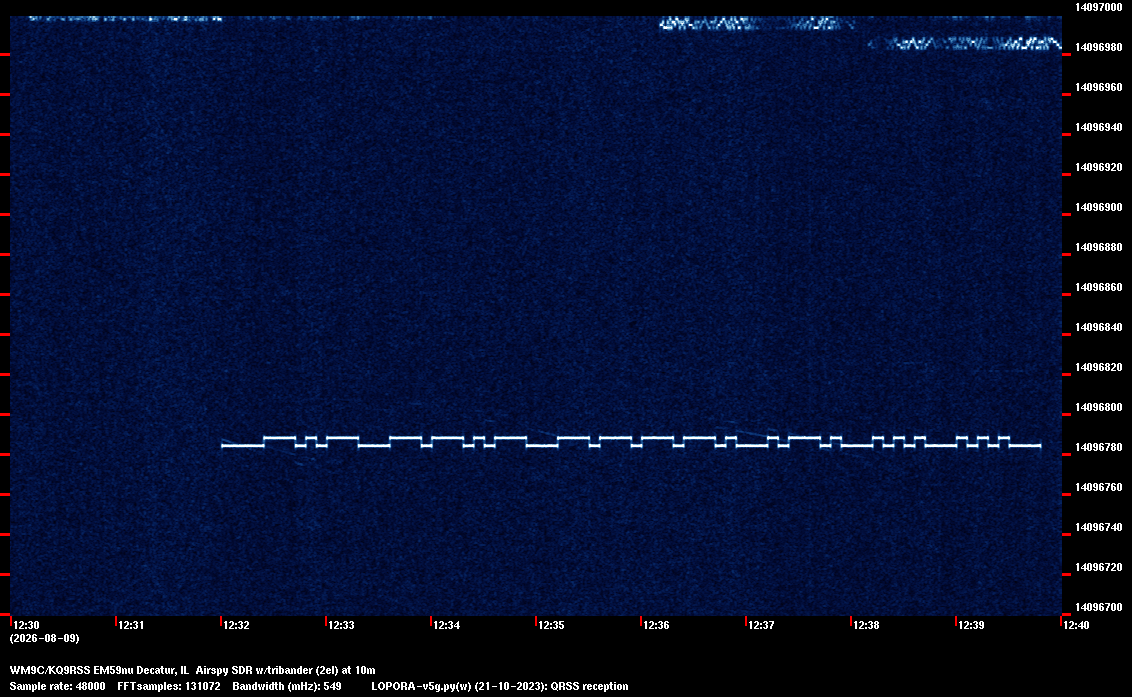Viewport: 1132px width, 697px height.
Task: Click the 14096700 frequency label
Action: coord(1099,607)
